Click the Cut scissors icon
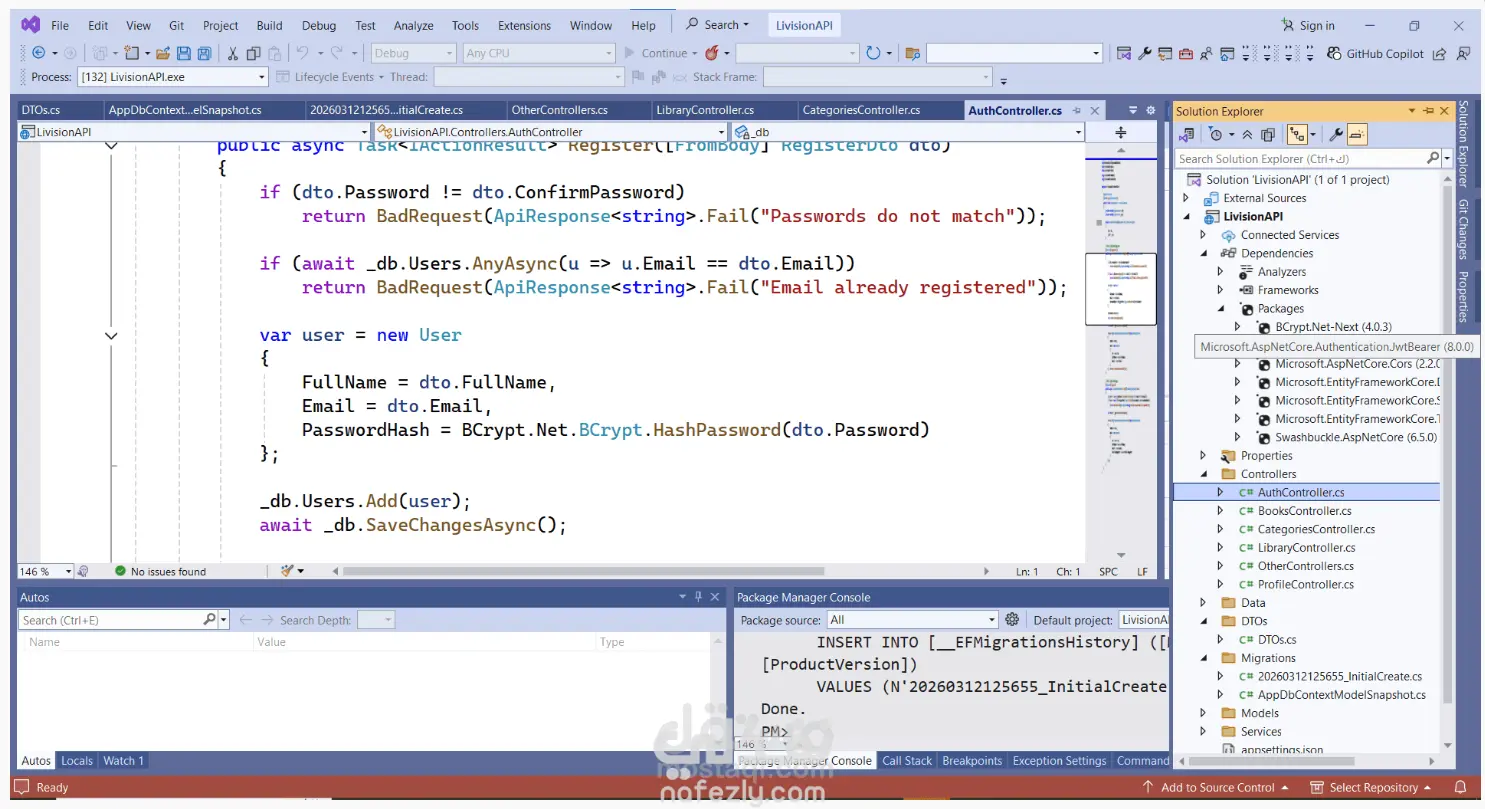 click(233, 53)
